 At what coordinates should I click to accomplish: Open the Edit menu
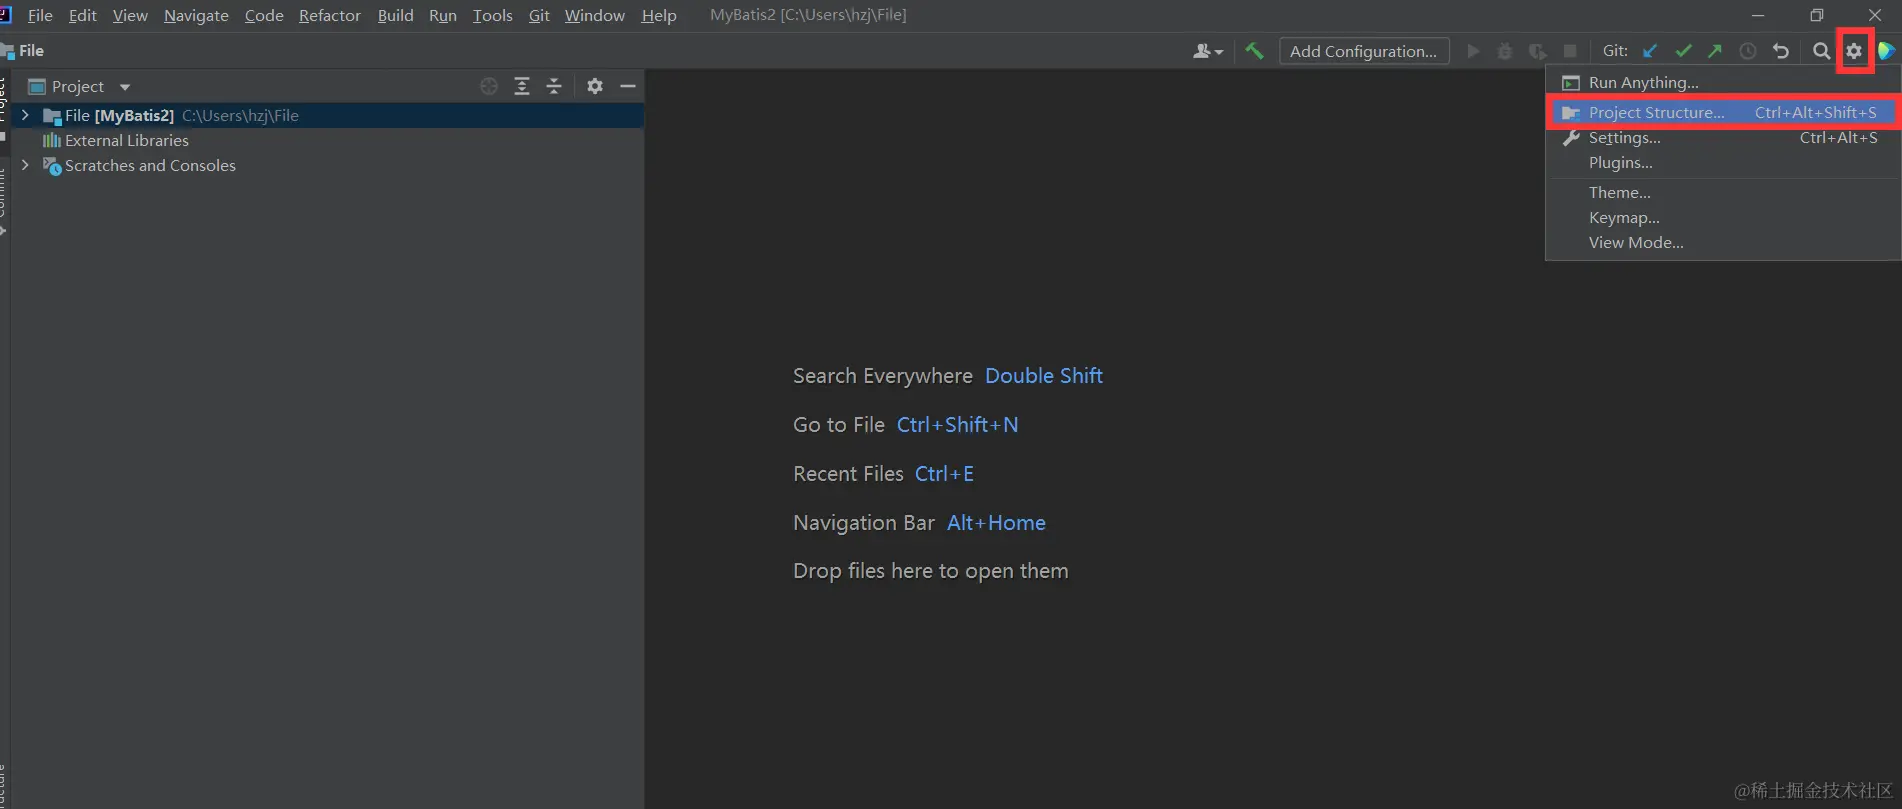[82, 15]
